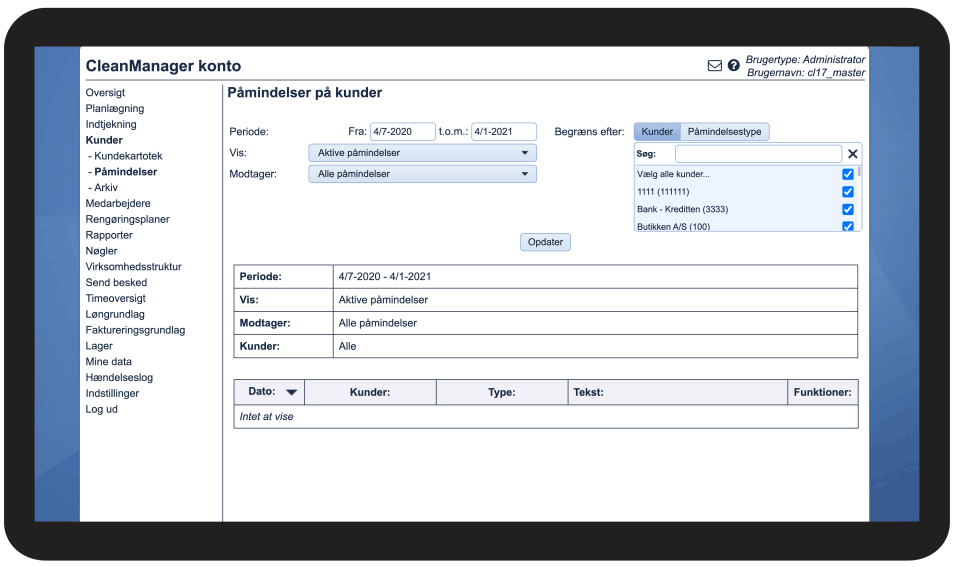Open the Vis 'Aktive påmindelser' dropdown
Viewport: 954px width, 567px height.
click(422, 153)
